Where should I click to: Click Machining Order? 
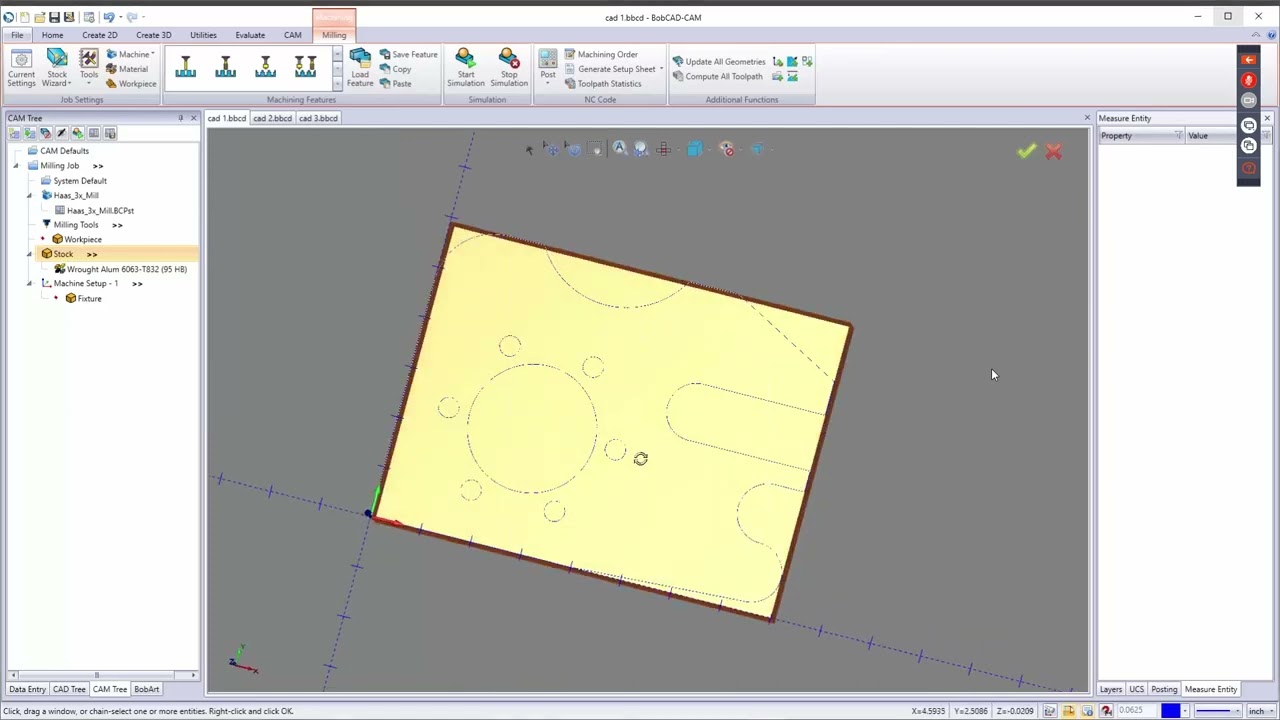600,54
